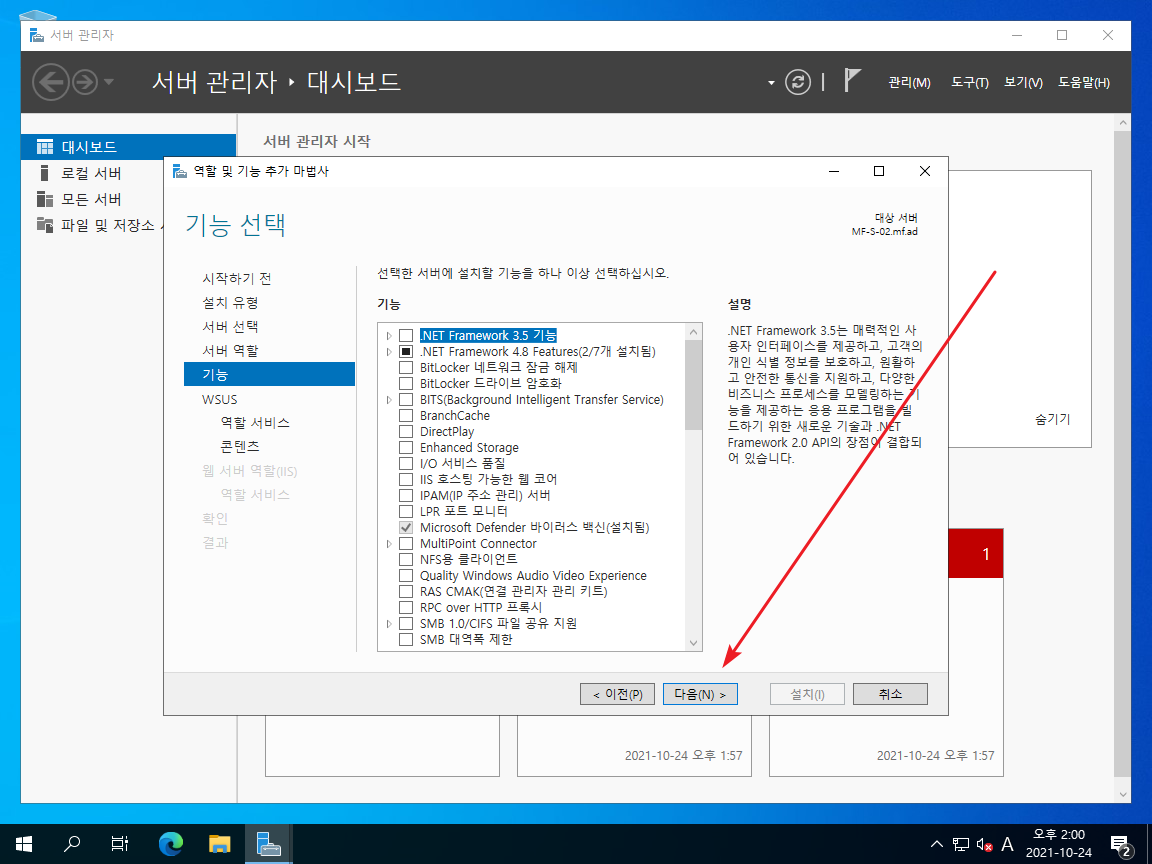Open taskbar search
Viewport: 1152px width, 864px height.
[x=72, y=844]
